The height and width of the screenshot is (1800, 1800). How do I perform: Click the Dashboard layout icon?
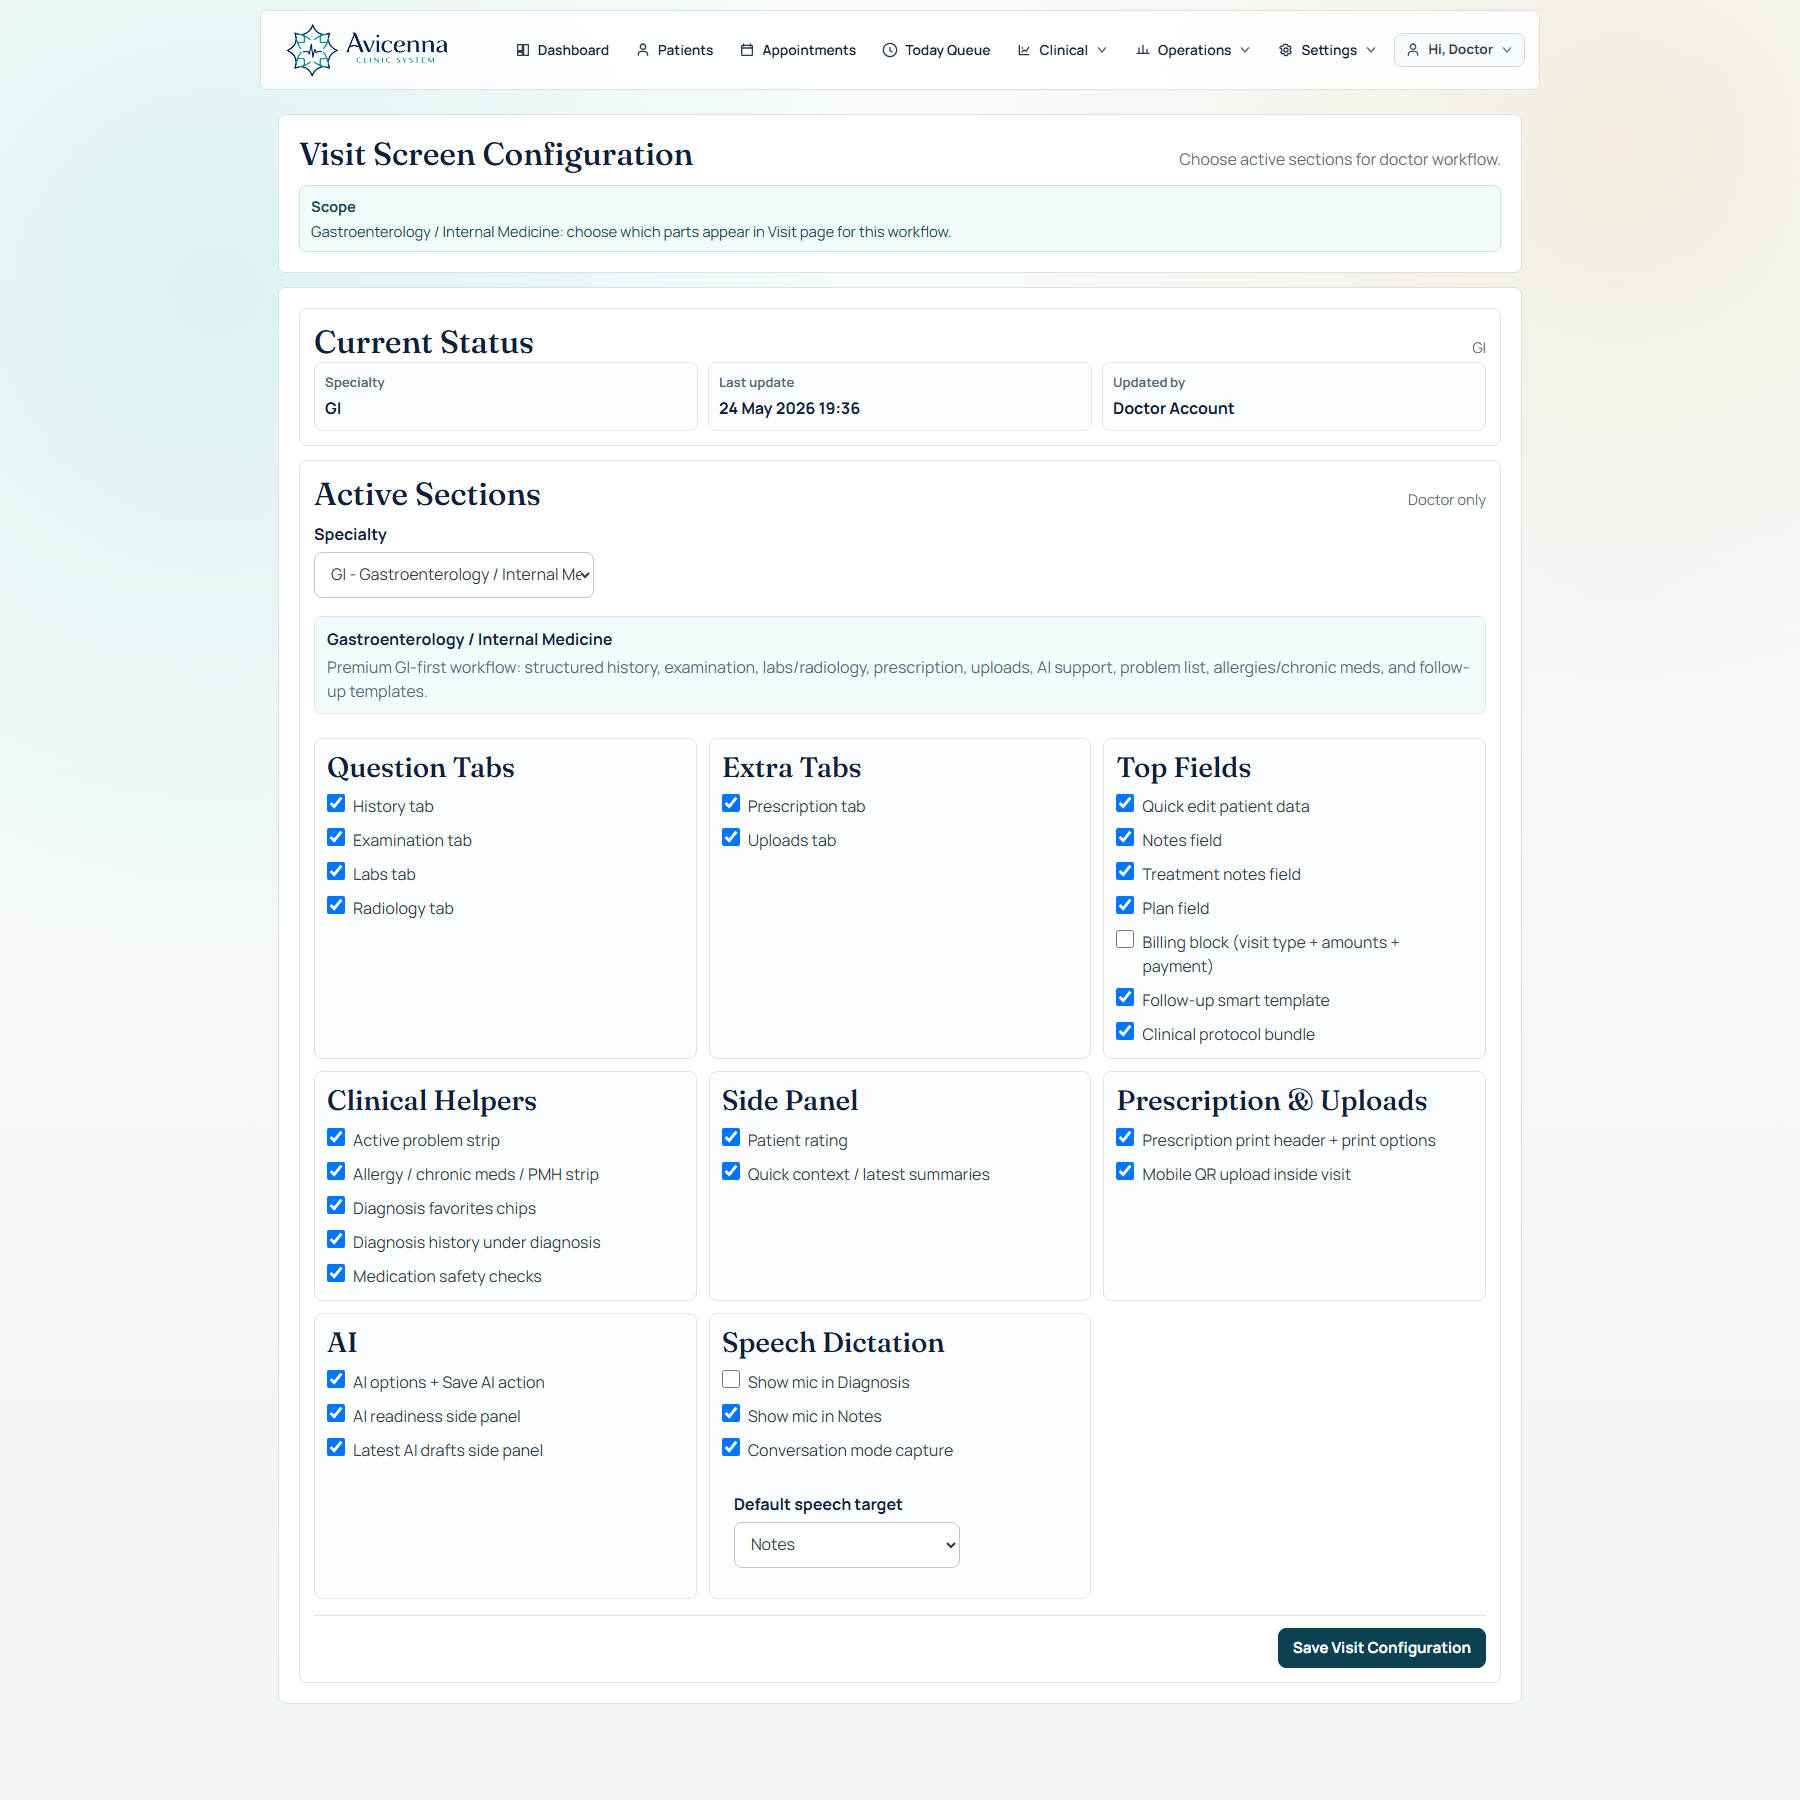point(522,50)
